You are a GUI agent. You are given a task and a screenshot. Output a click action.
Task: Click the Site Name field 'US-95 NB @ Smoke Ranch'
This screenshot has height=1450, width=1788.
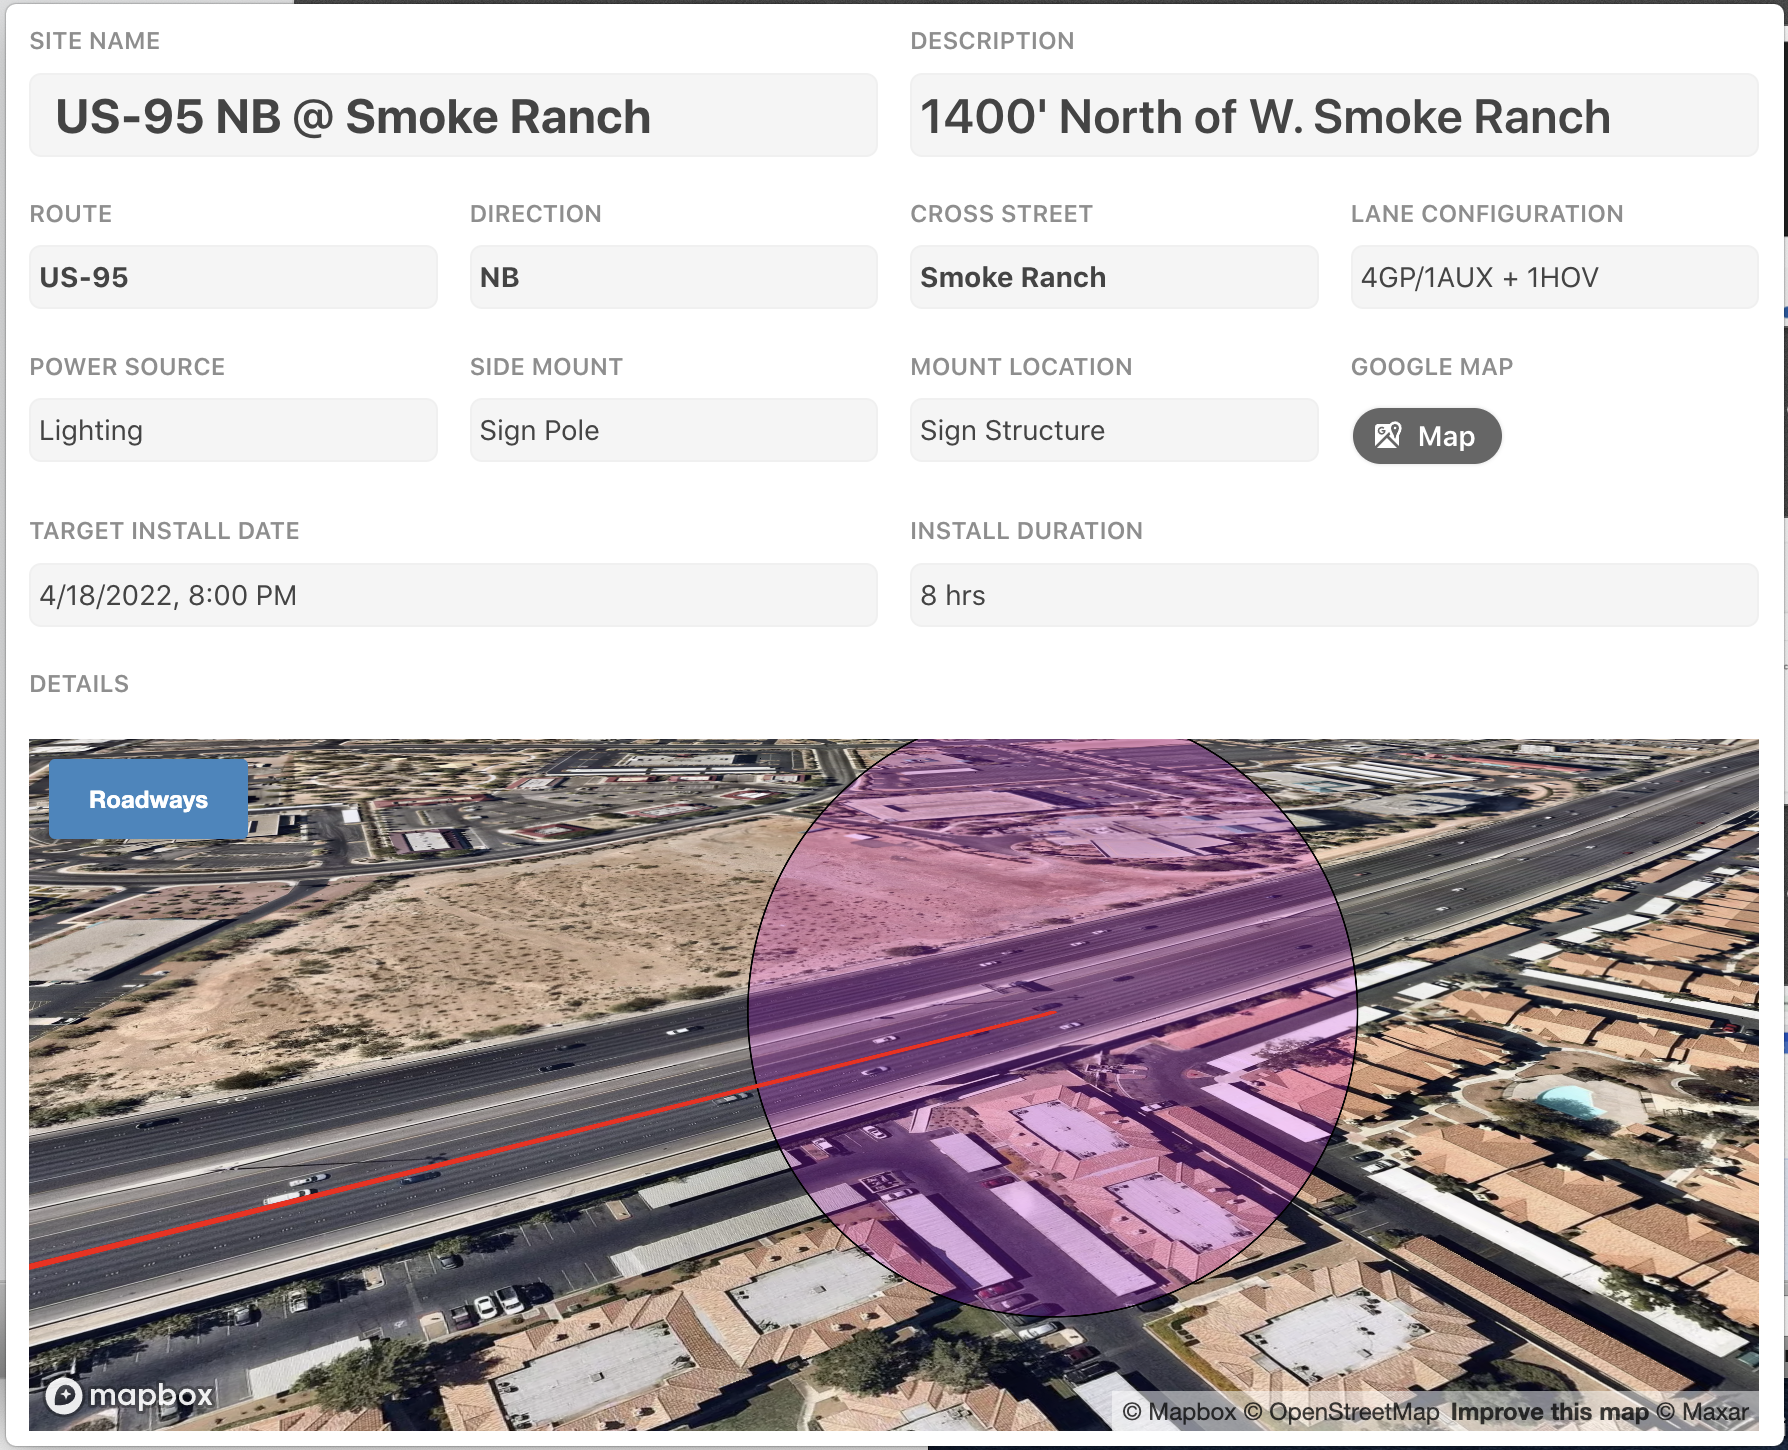click(453, 115)
